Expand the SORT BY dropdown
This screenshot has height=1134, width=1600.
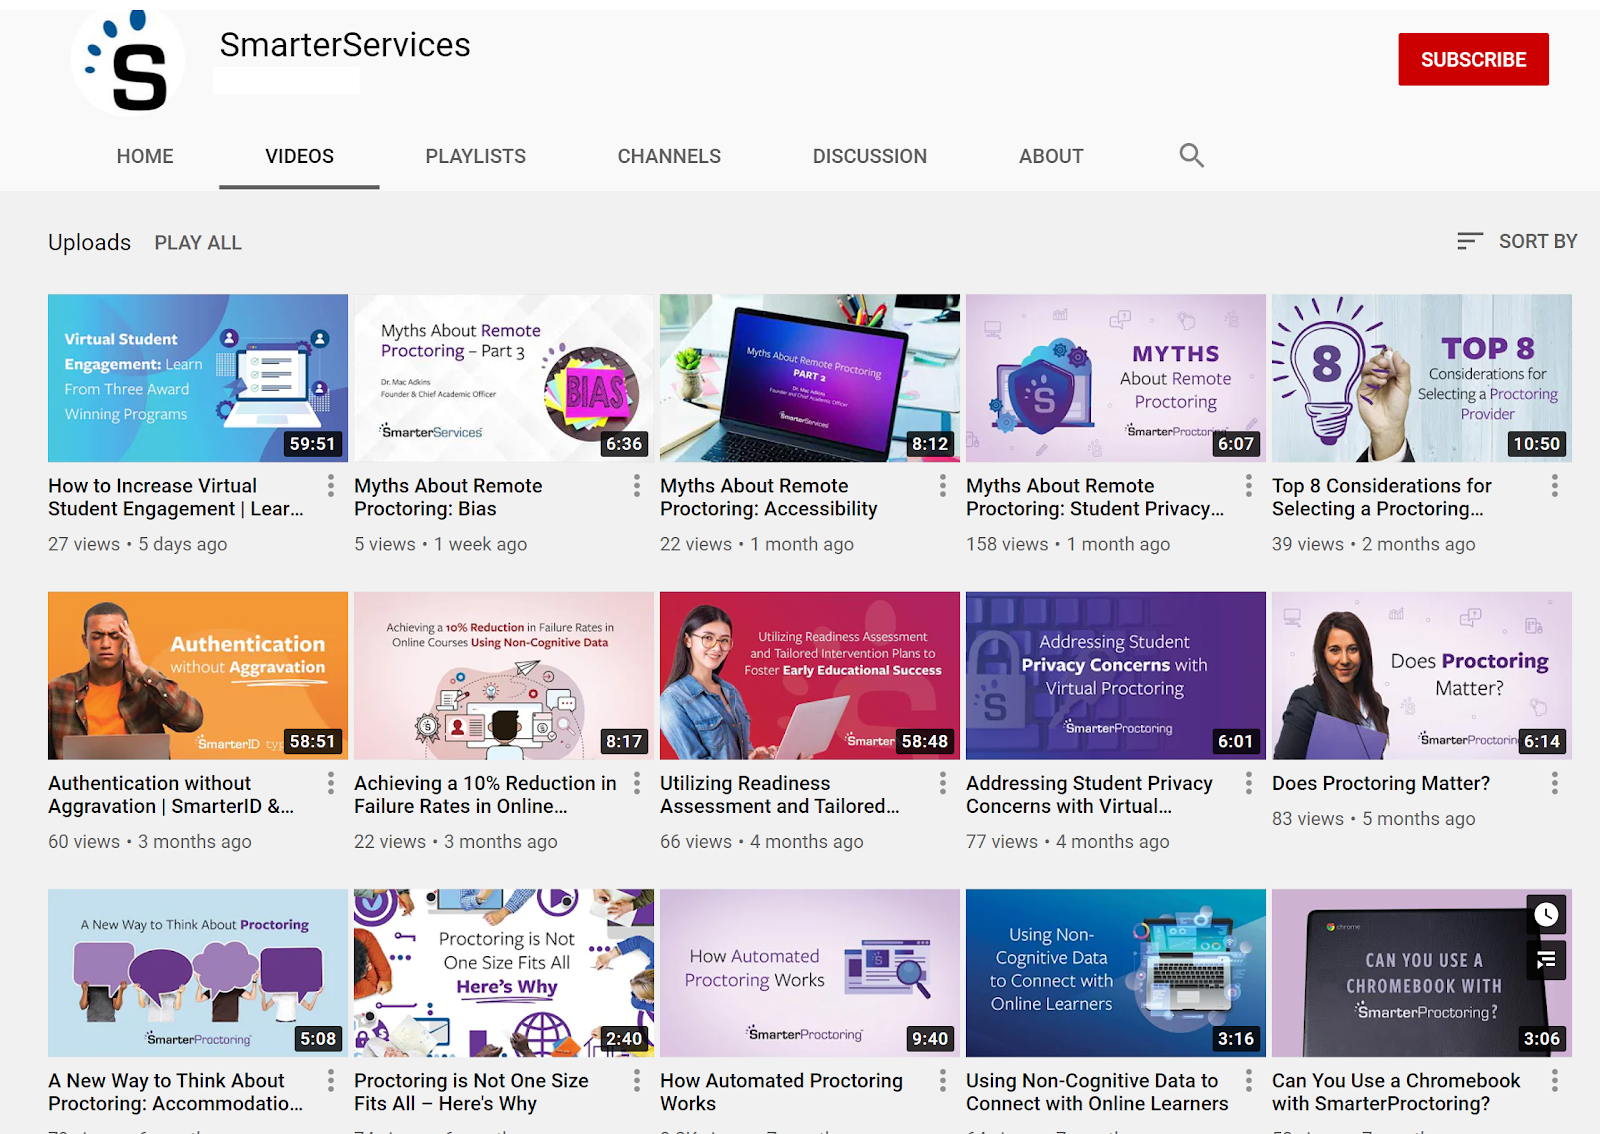pos(1517,241)
